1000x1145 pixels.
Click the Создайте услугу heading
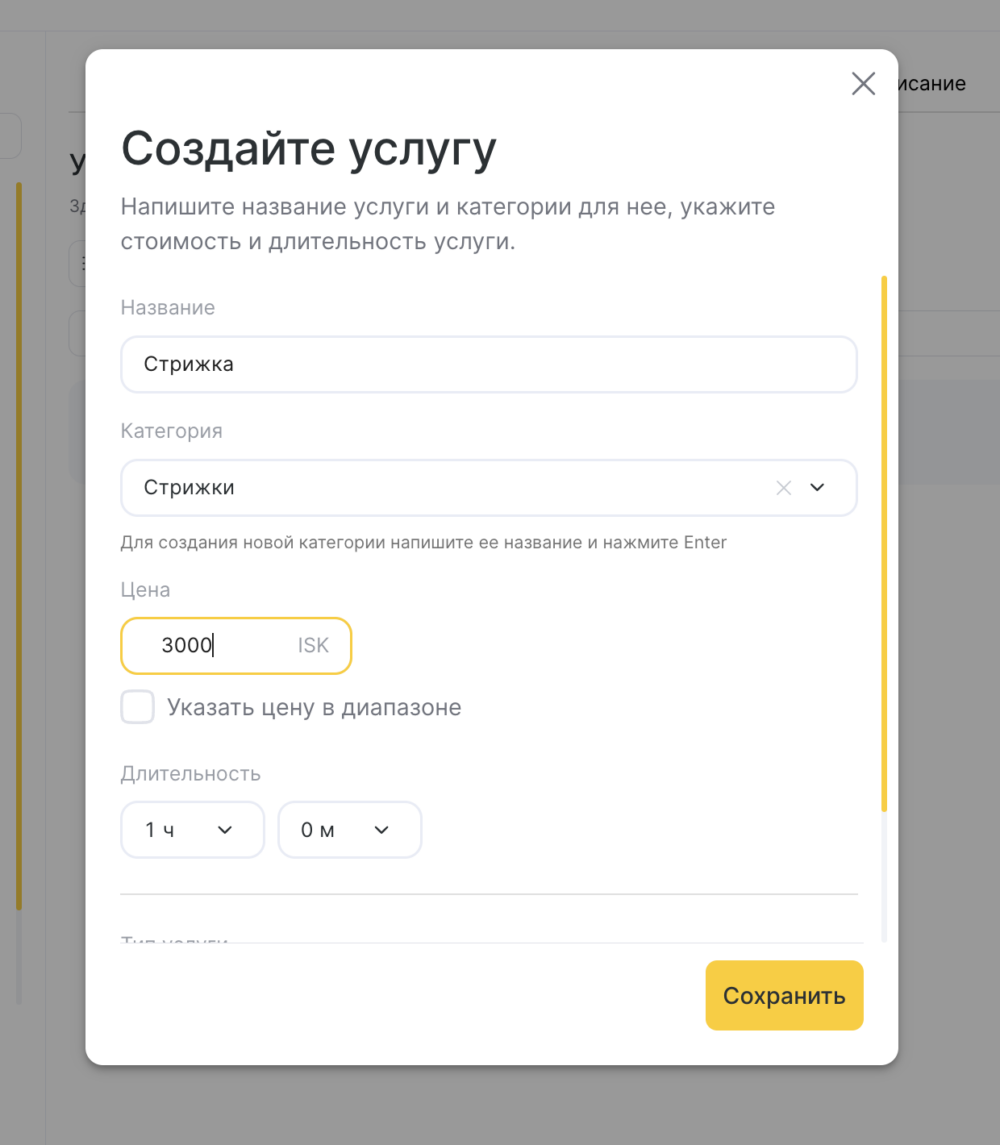coord(308,149)
